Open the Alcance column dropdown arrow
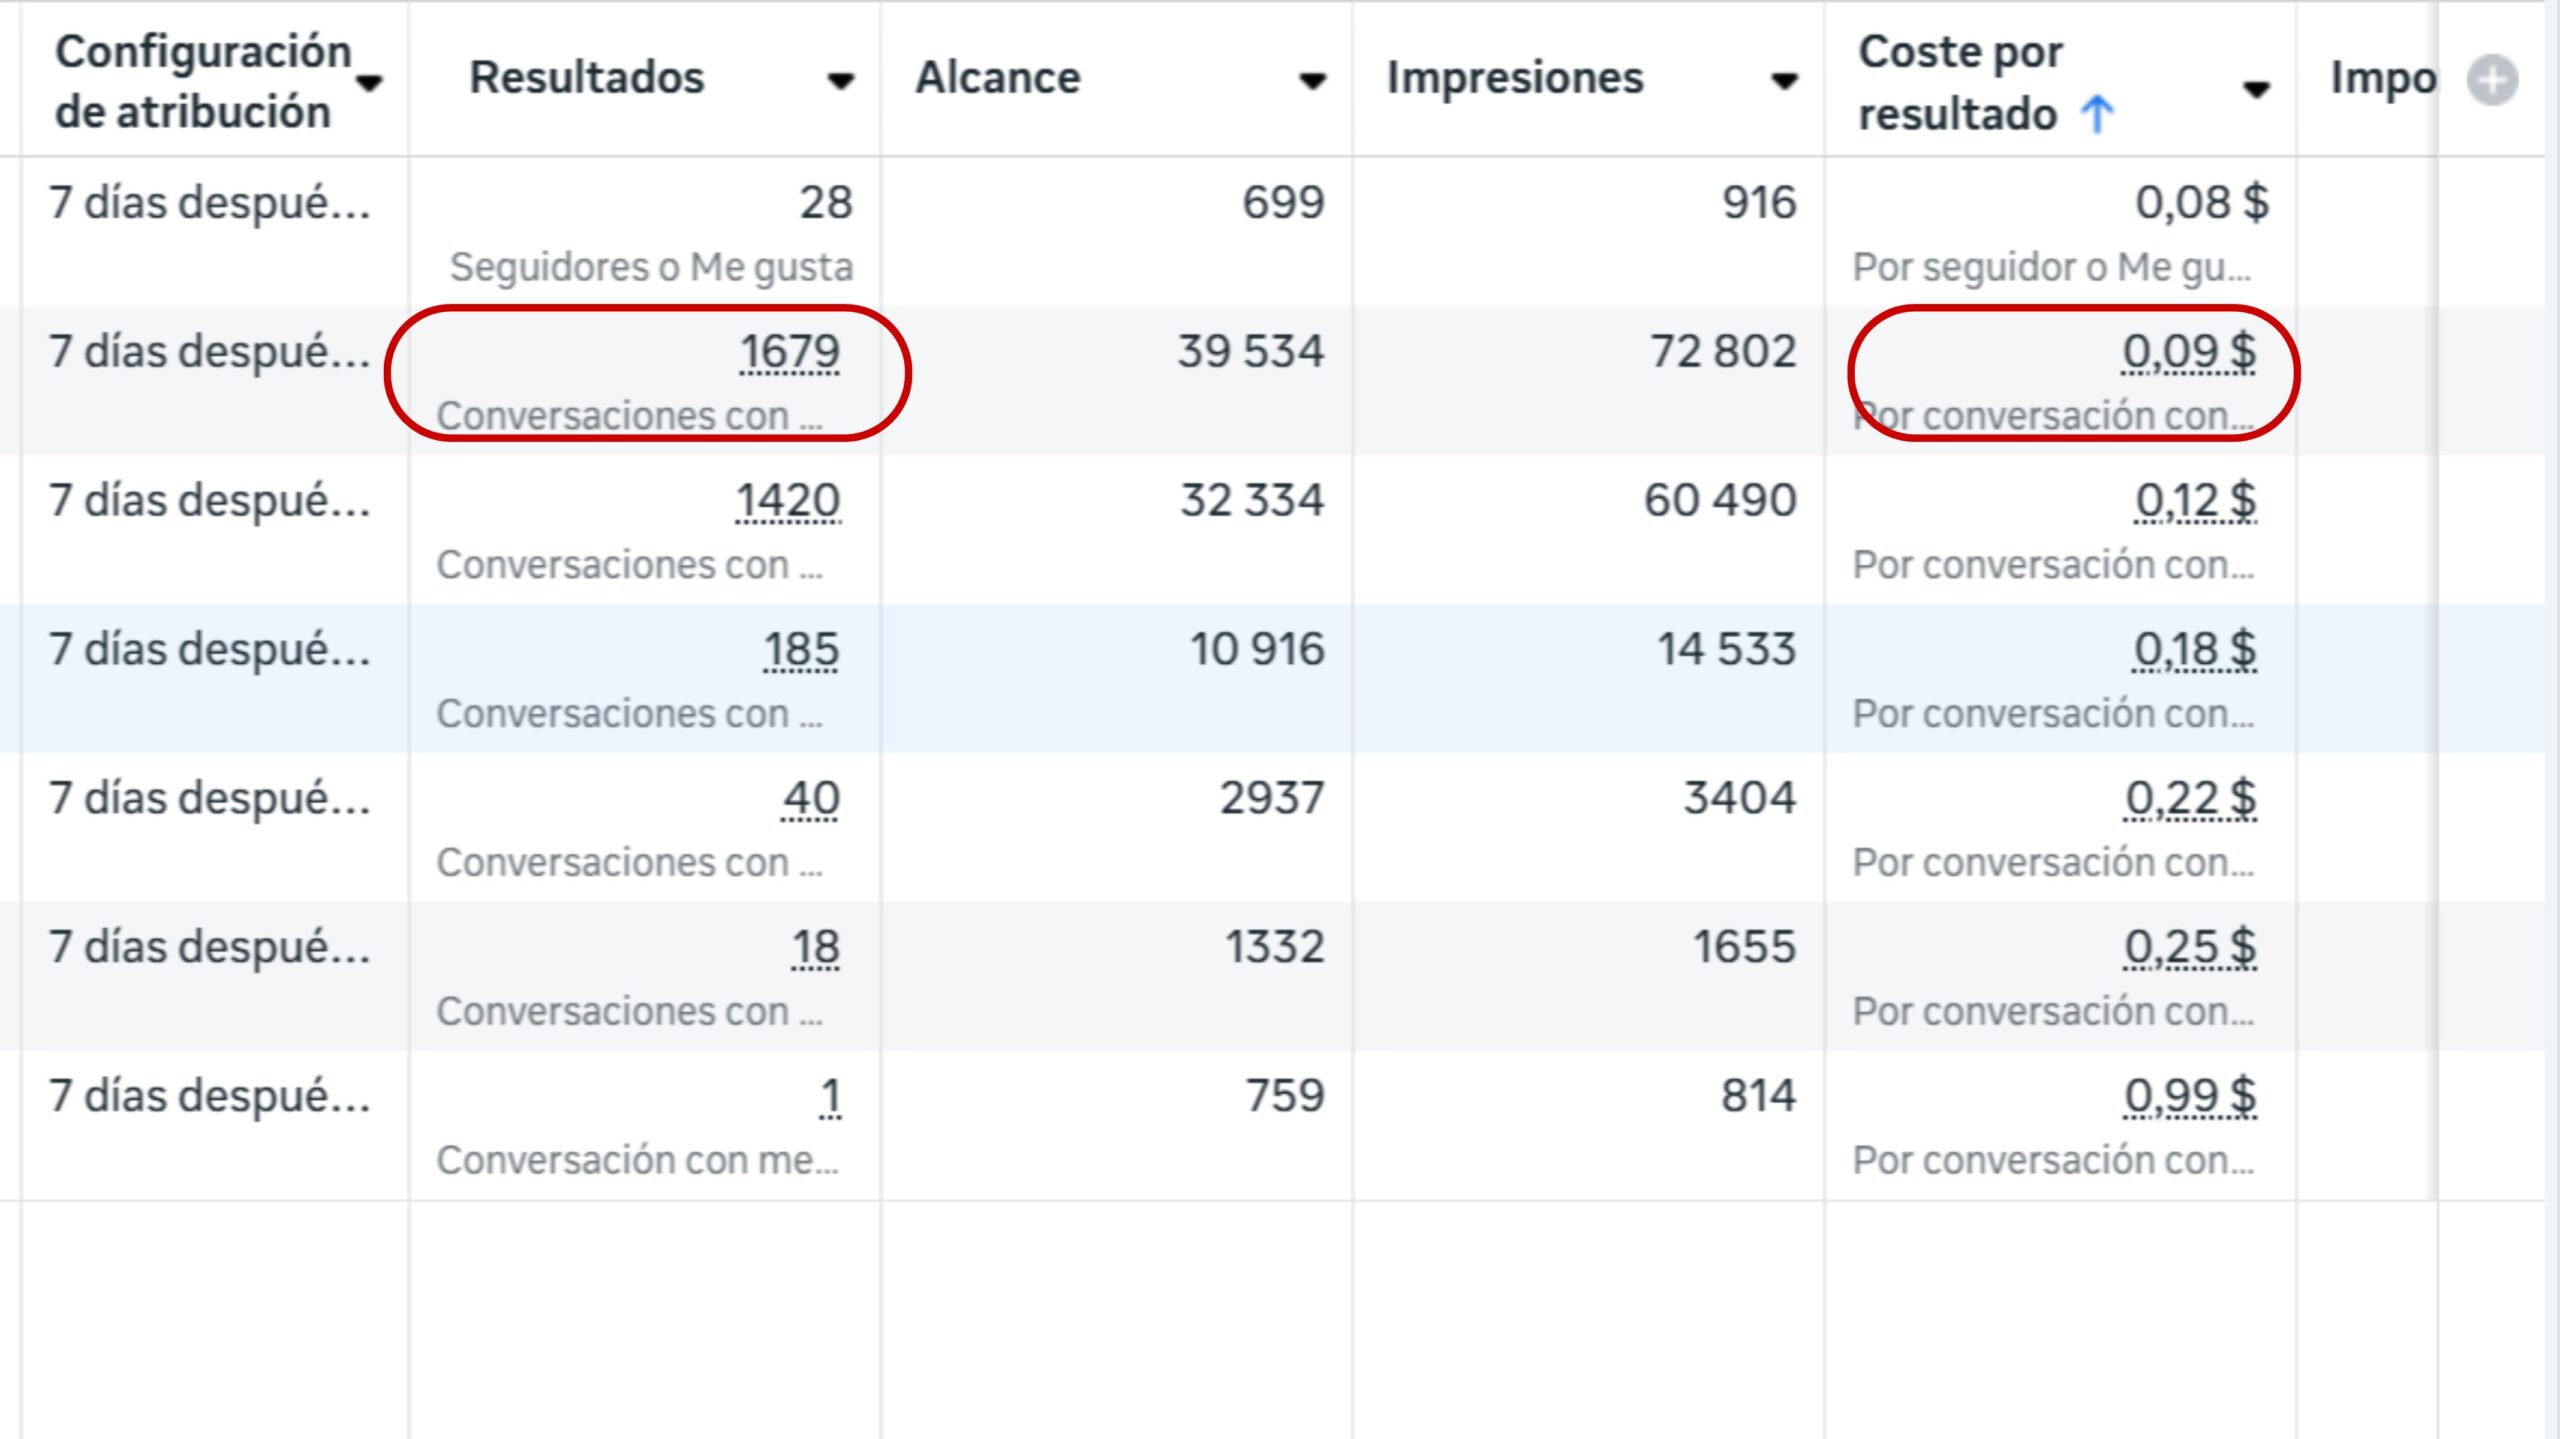Viewport: 2560px width, 1439px height. (x=1312, y=80)
